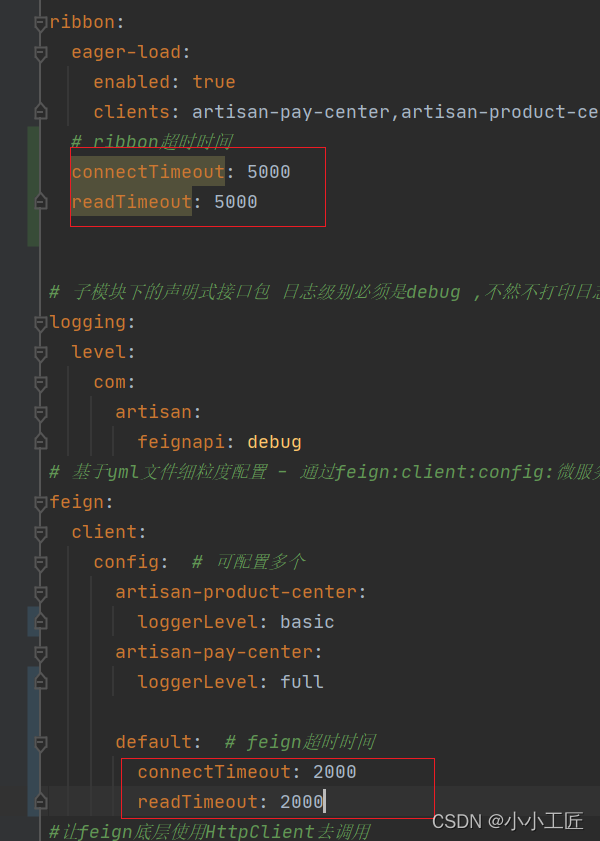Fold the feign root block
This screenshot has height=841, width=600.
coord(40,502)
